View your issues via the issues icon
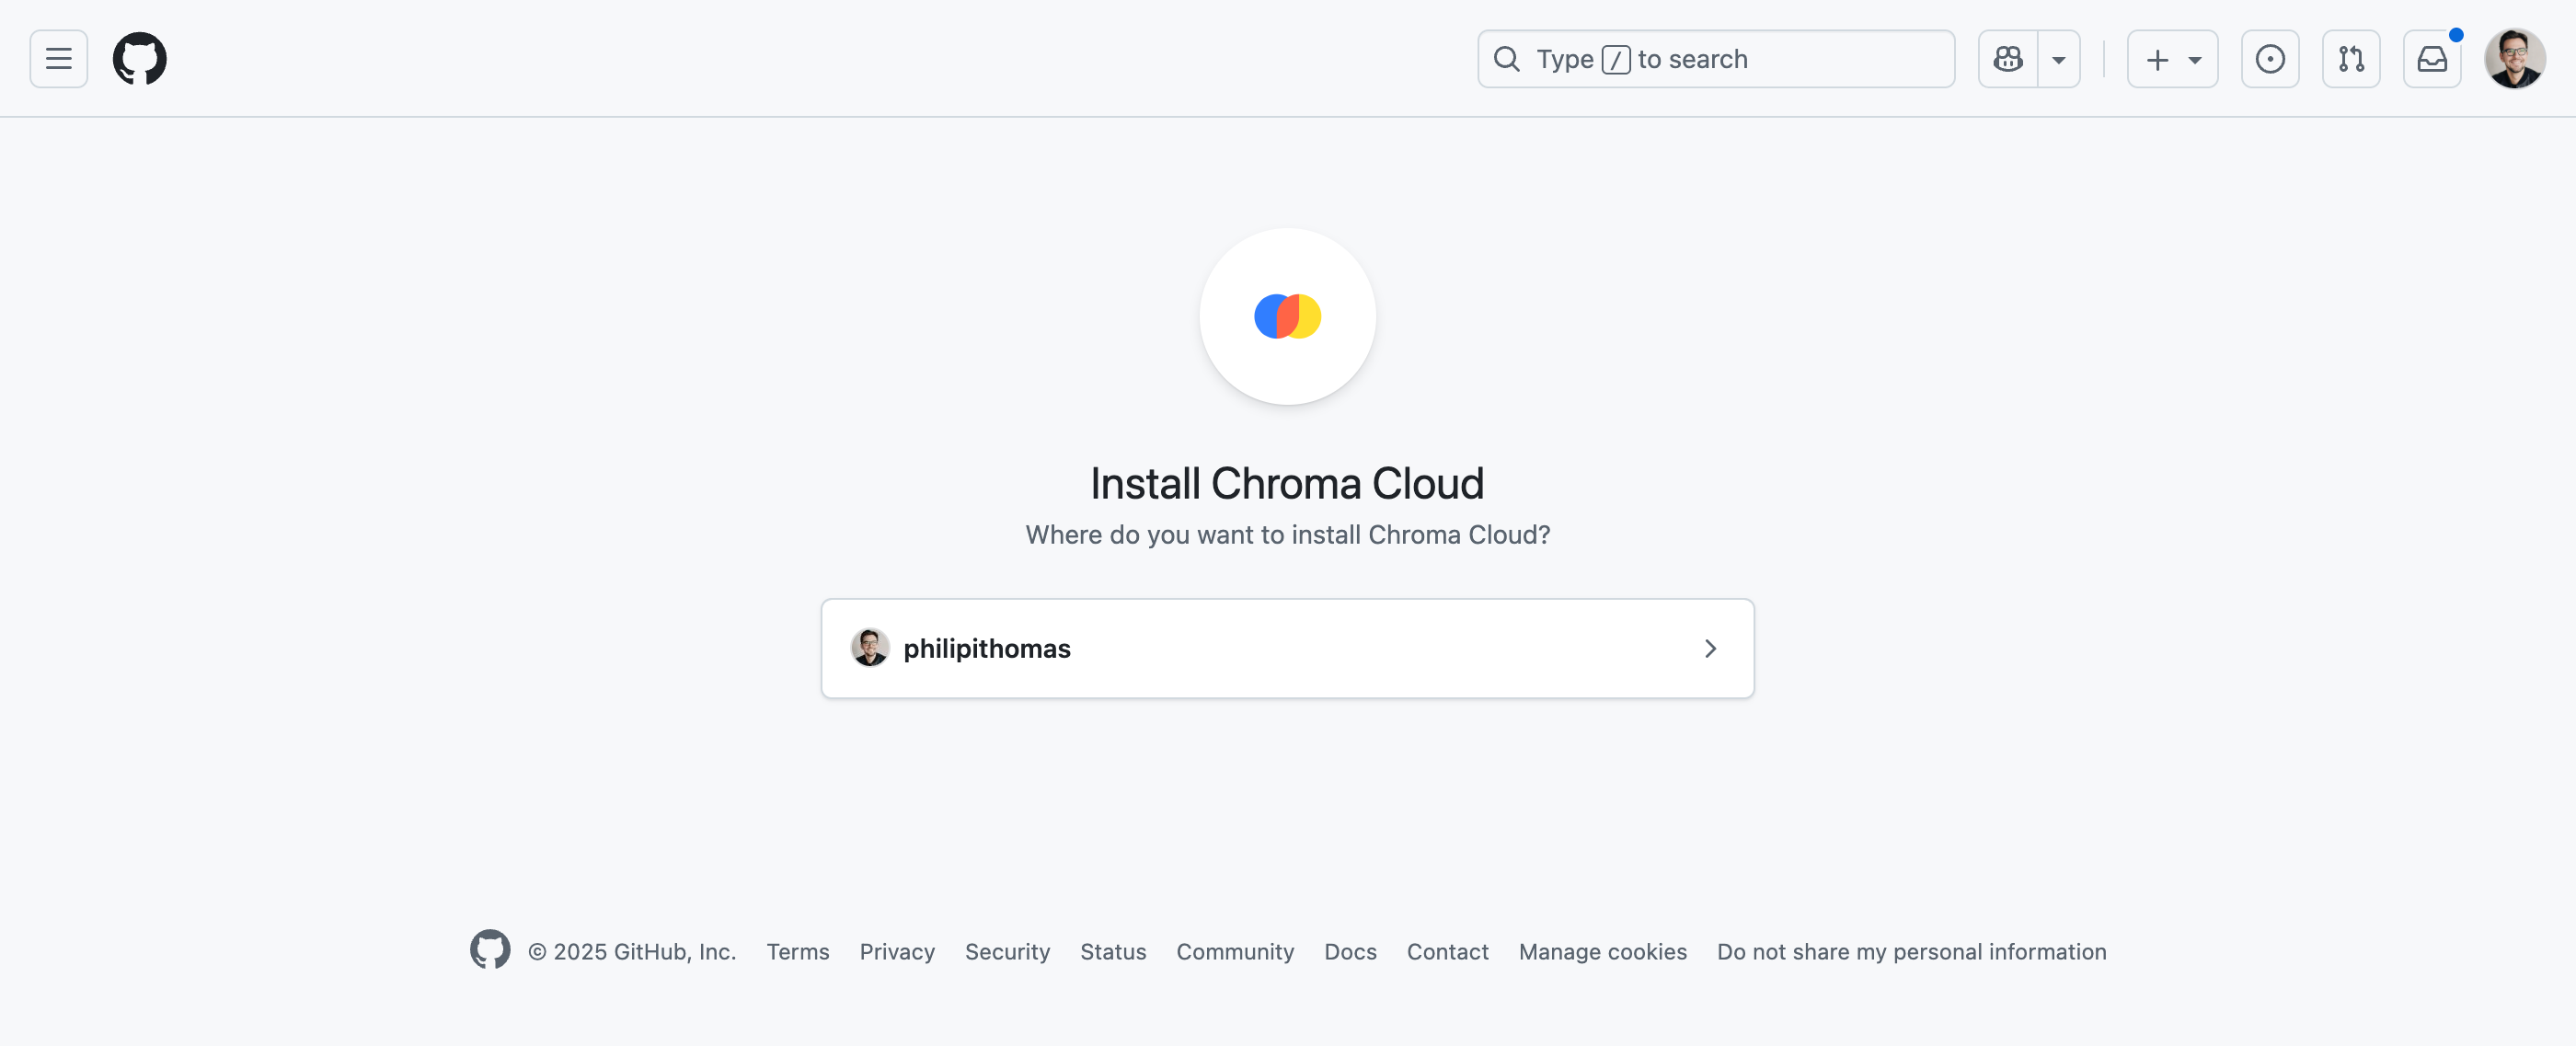The height and width of the screenshot is (1046, 2576). click(2271, 58)
